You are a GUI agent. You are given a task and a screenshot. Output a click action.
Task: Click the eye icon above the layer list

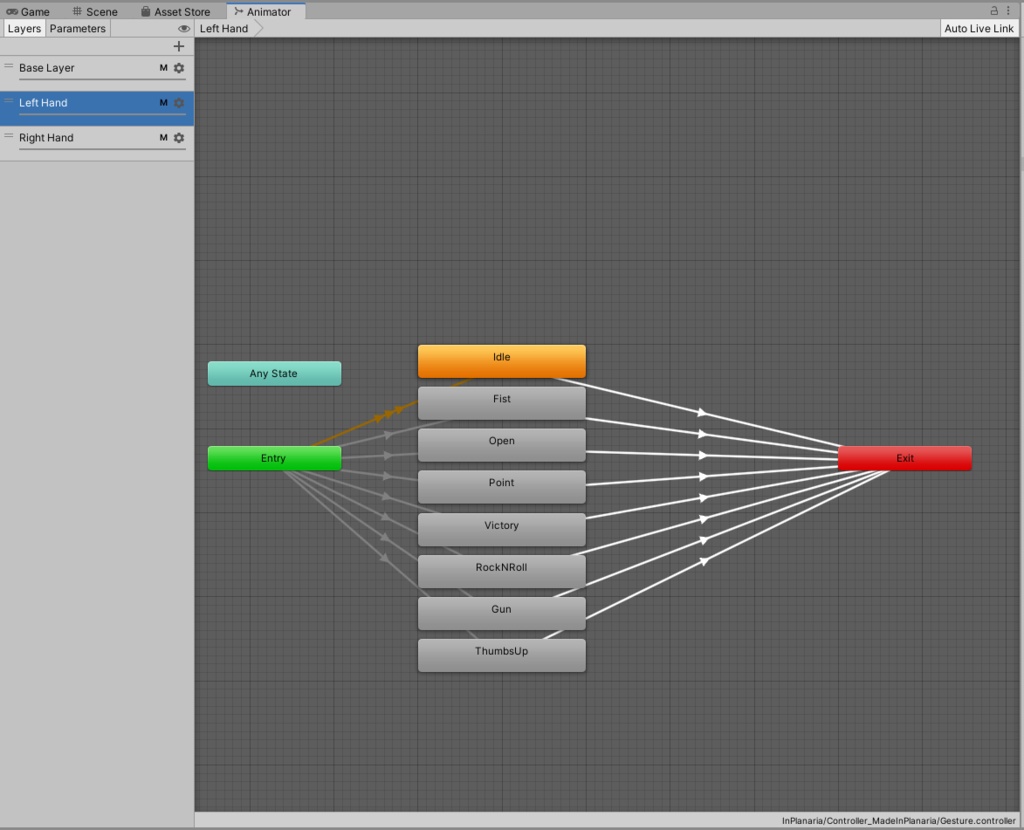(183, 28)
